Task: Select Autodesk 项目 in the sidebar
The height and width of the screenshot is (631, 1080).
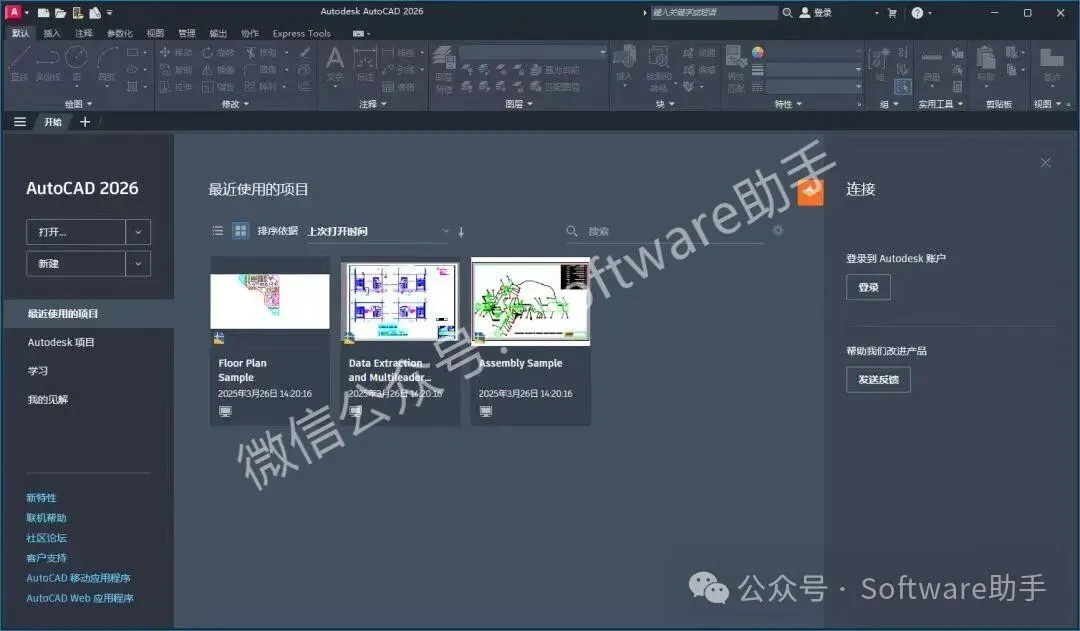Action: point(61,342)
